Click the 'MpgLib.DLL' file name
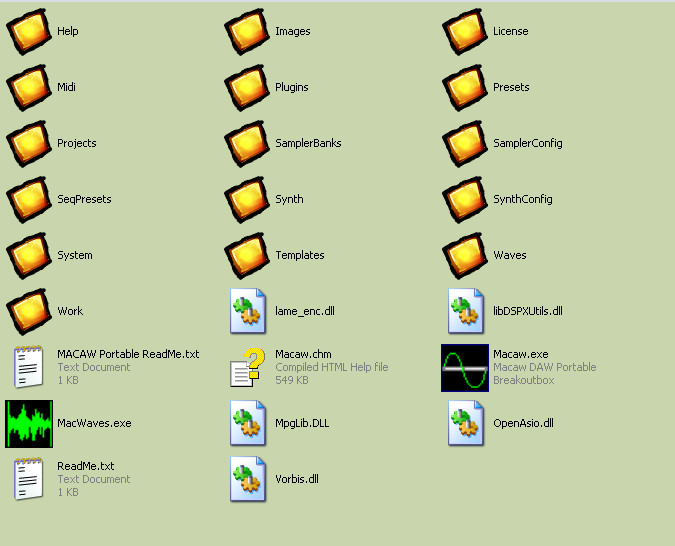The width and height of the screenshot is (675, 546). click(302, 423)
